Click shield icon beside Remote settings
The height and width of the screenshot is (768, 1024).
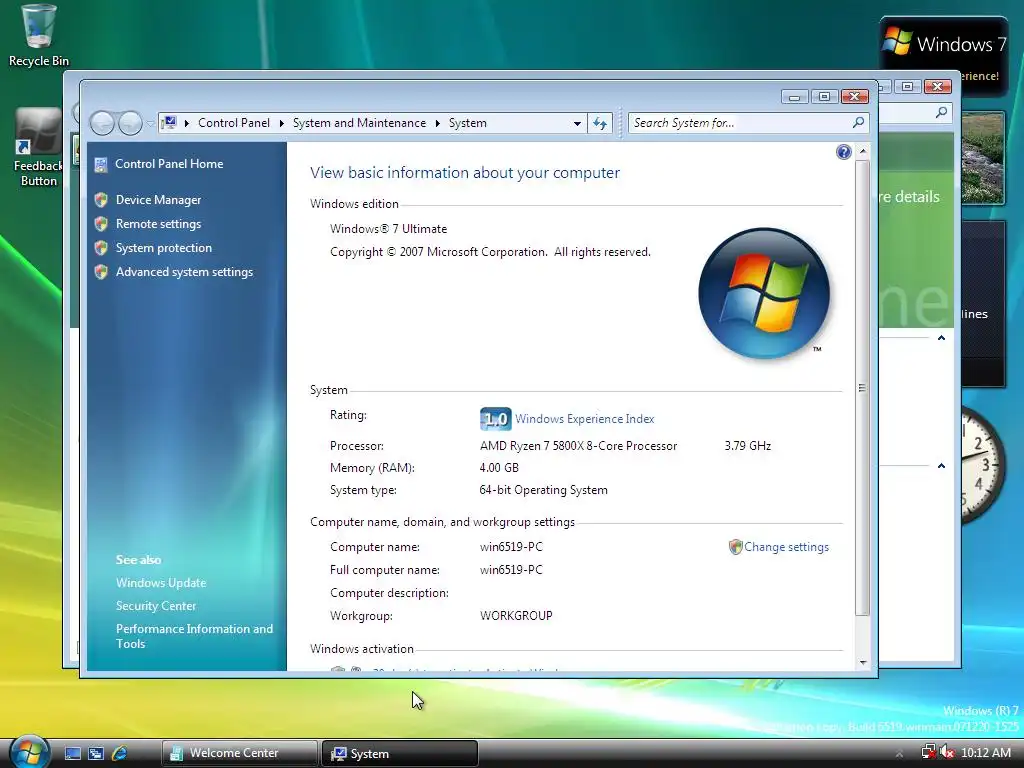[x=101, y=224]
